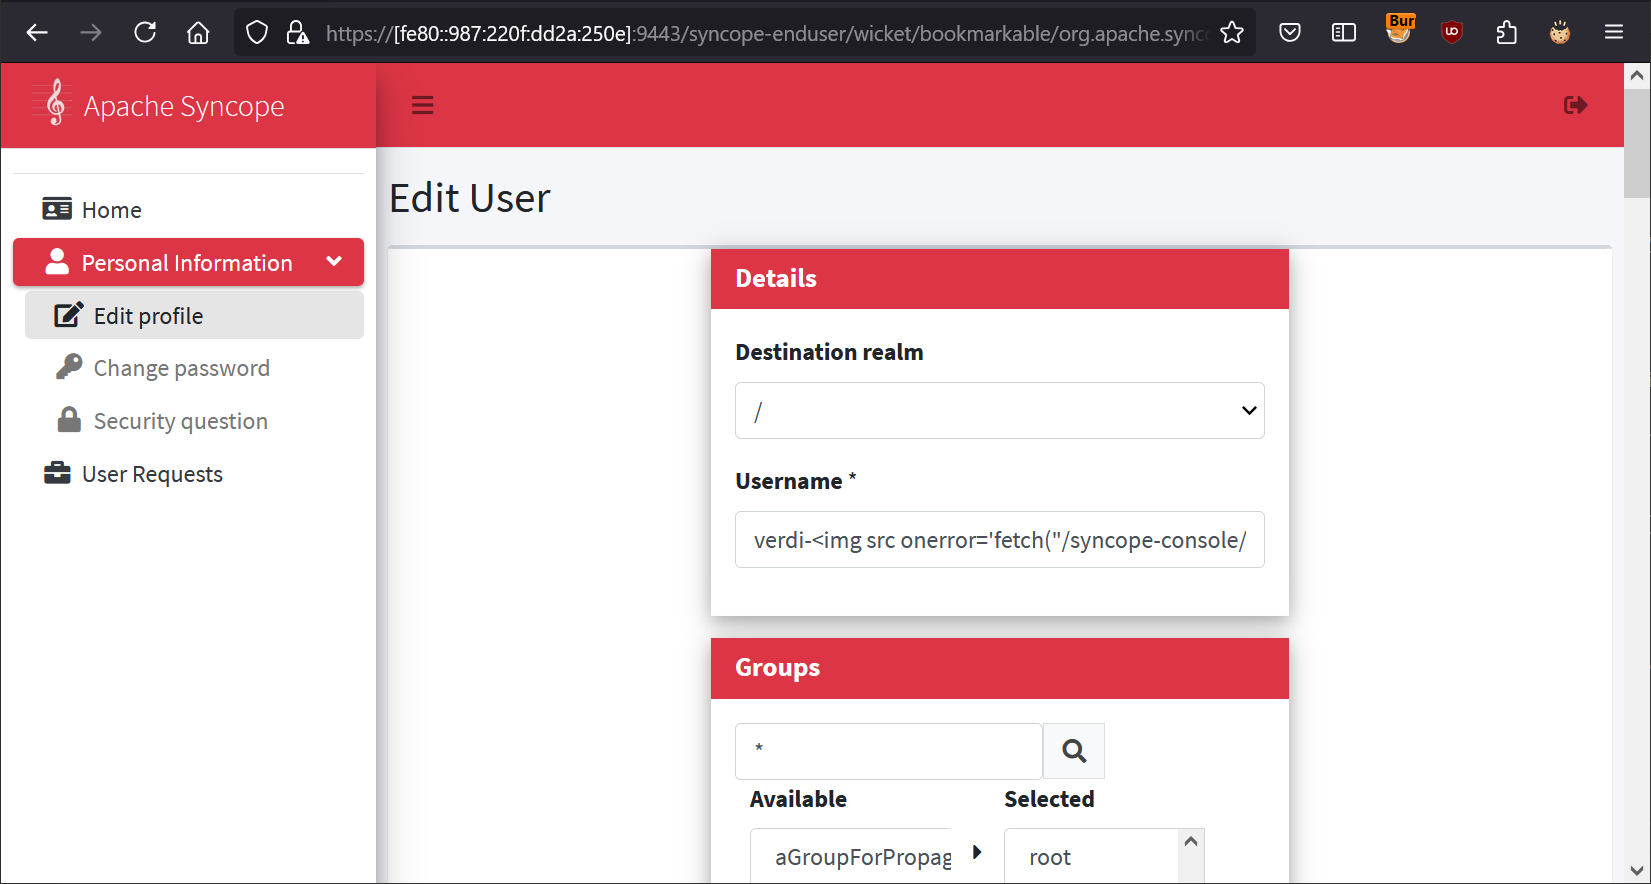The height and width of the screenshot is (884, 1651).
Task: Go back to the previous page
Action: click(x=37, y=33)
